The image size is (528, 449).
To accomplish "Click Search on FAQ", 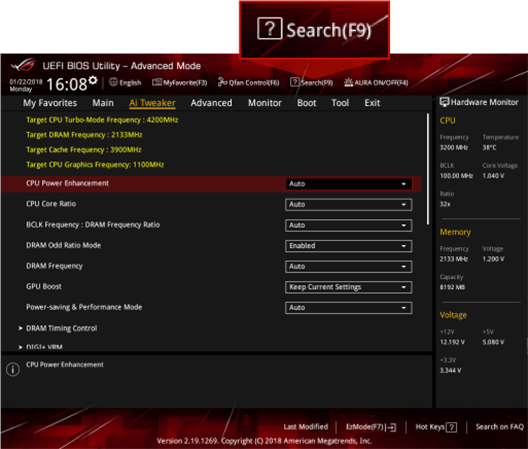I will (500, 427).
